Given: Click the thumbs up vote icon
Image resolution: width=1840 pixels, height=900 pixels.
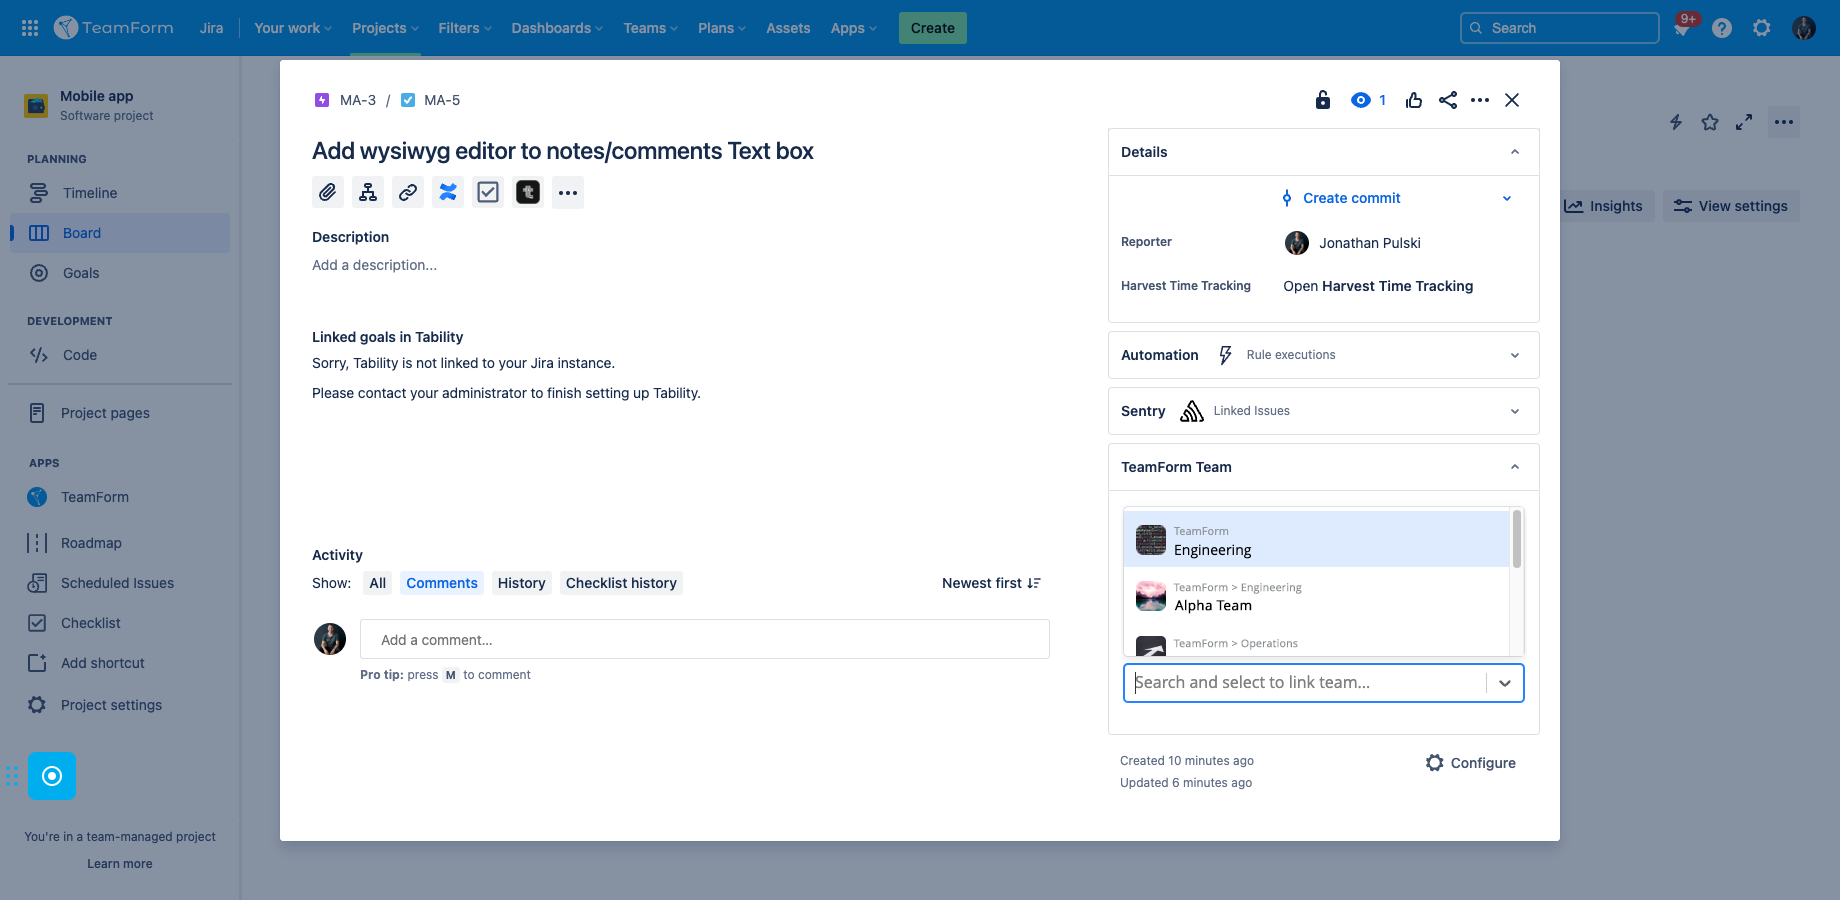Looking at the screenshot, I should click(x=1414, y=100).
